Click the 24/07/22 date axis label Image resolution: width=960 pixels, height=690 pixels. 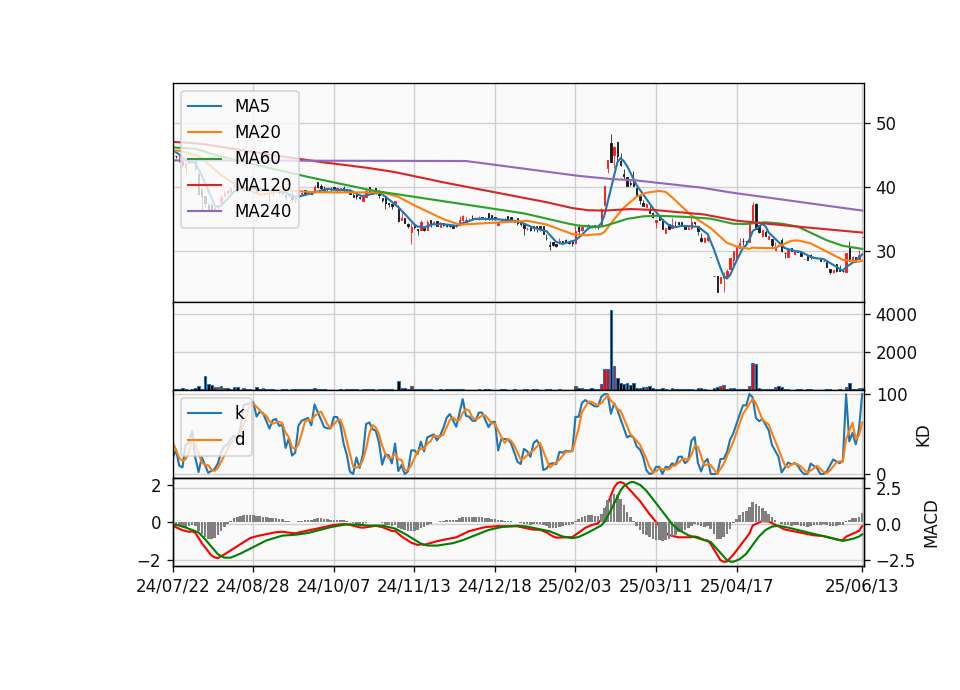pos(173,587)
